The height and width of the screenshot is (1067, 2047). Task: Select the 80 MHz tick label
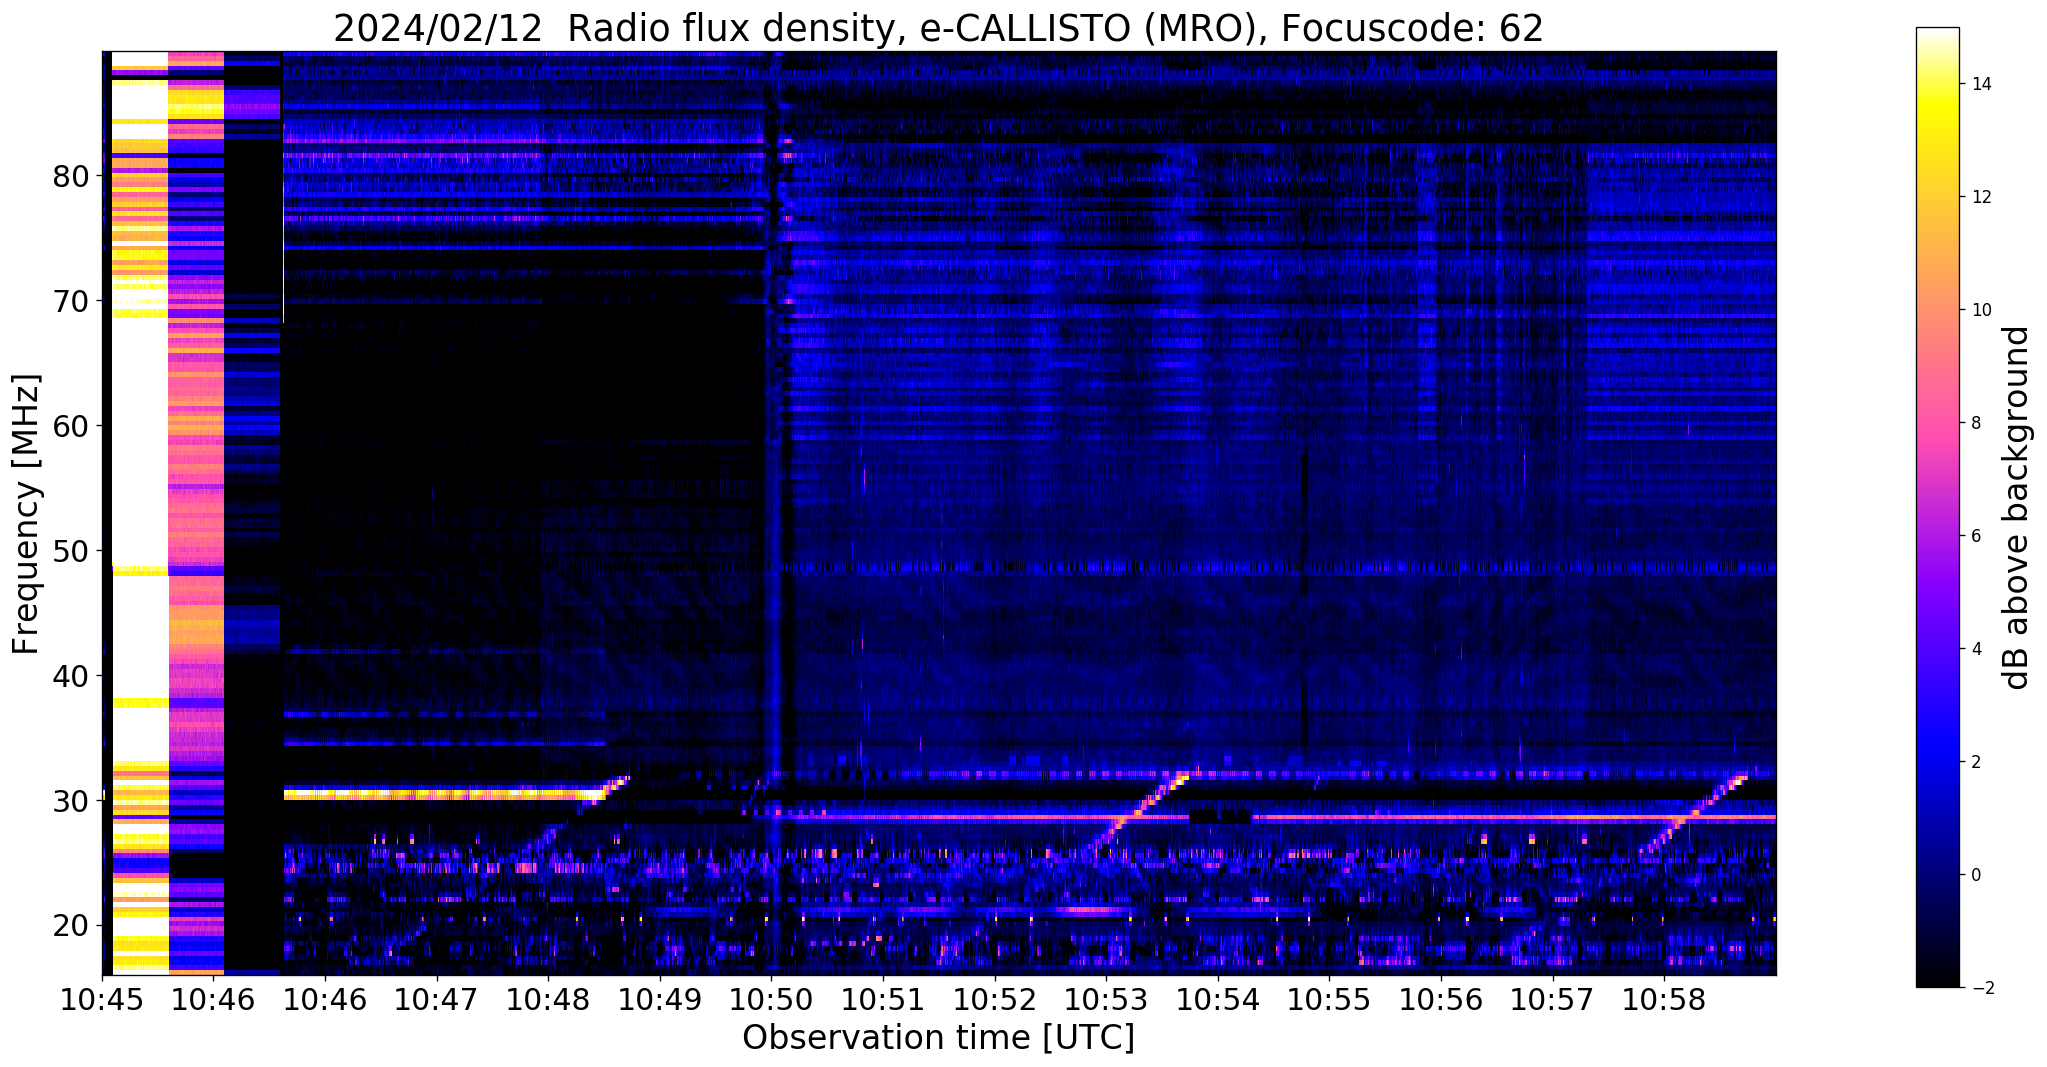pyautogui.click(x=71, y=176)
